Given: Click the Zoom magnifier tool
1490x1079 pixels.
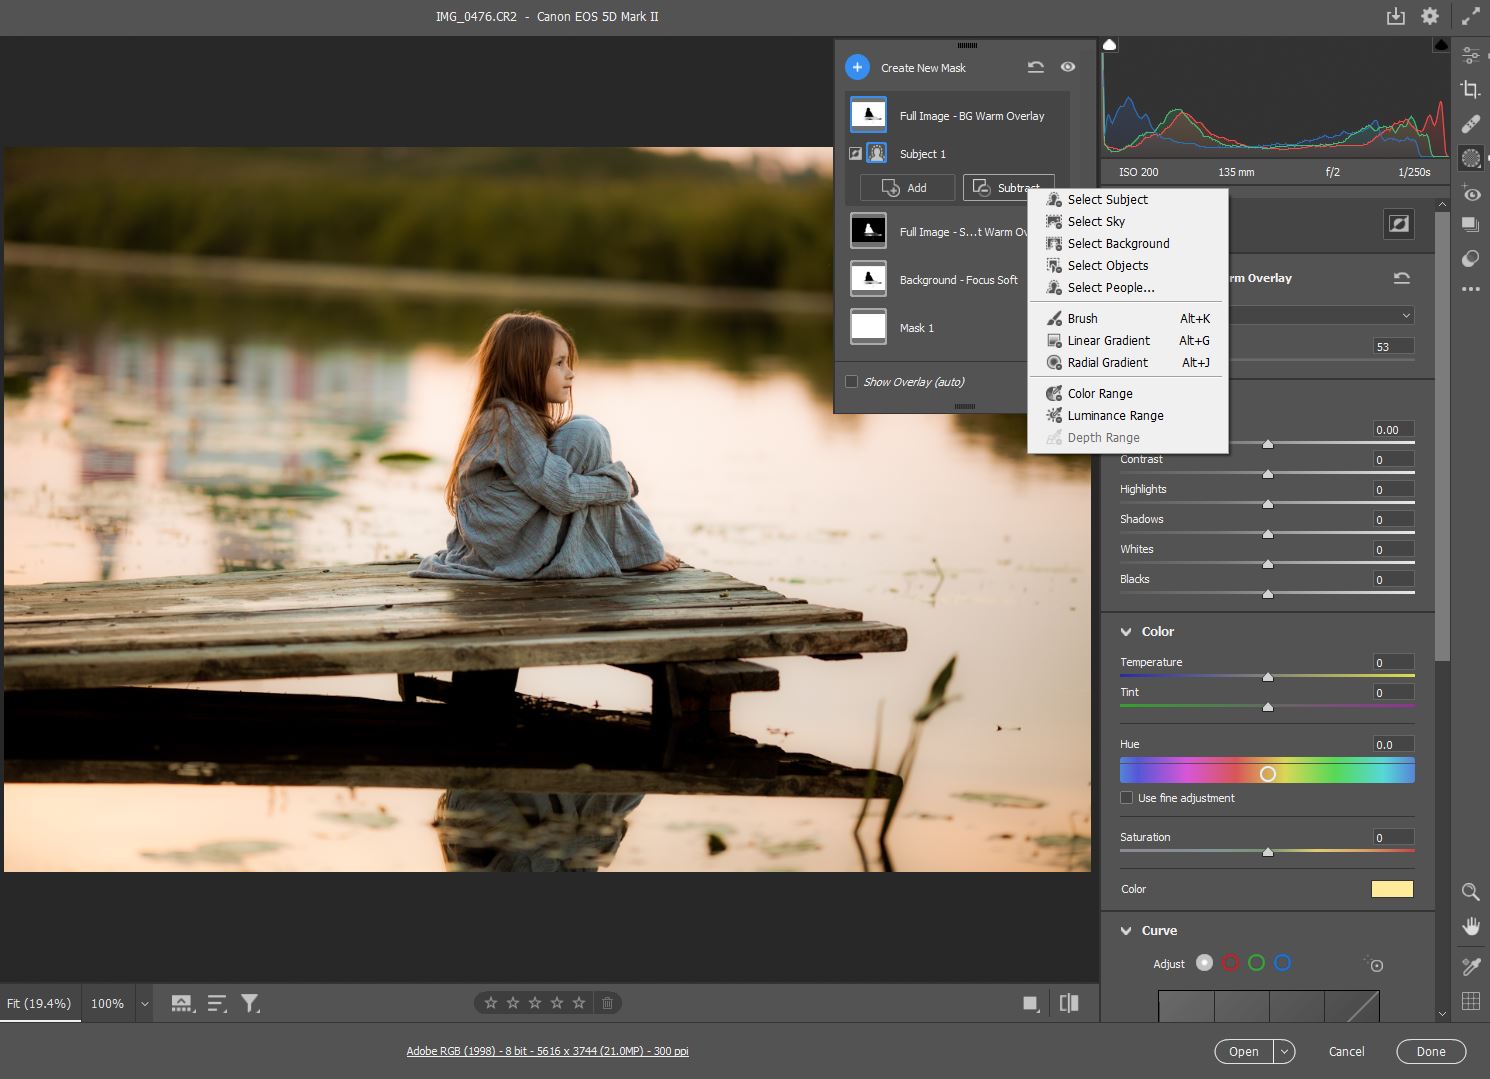Looking at the screenshot, I should [1470, 891].
